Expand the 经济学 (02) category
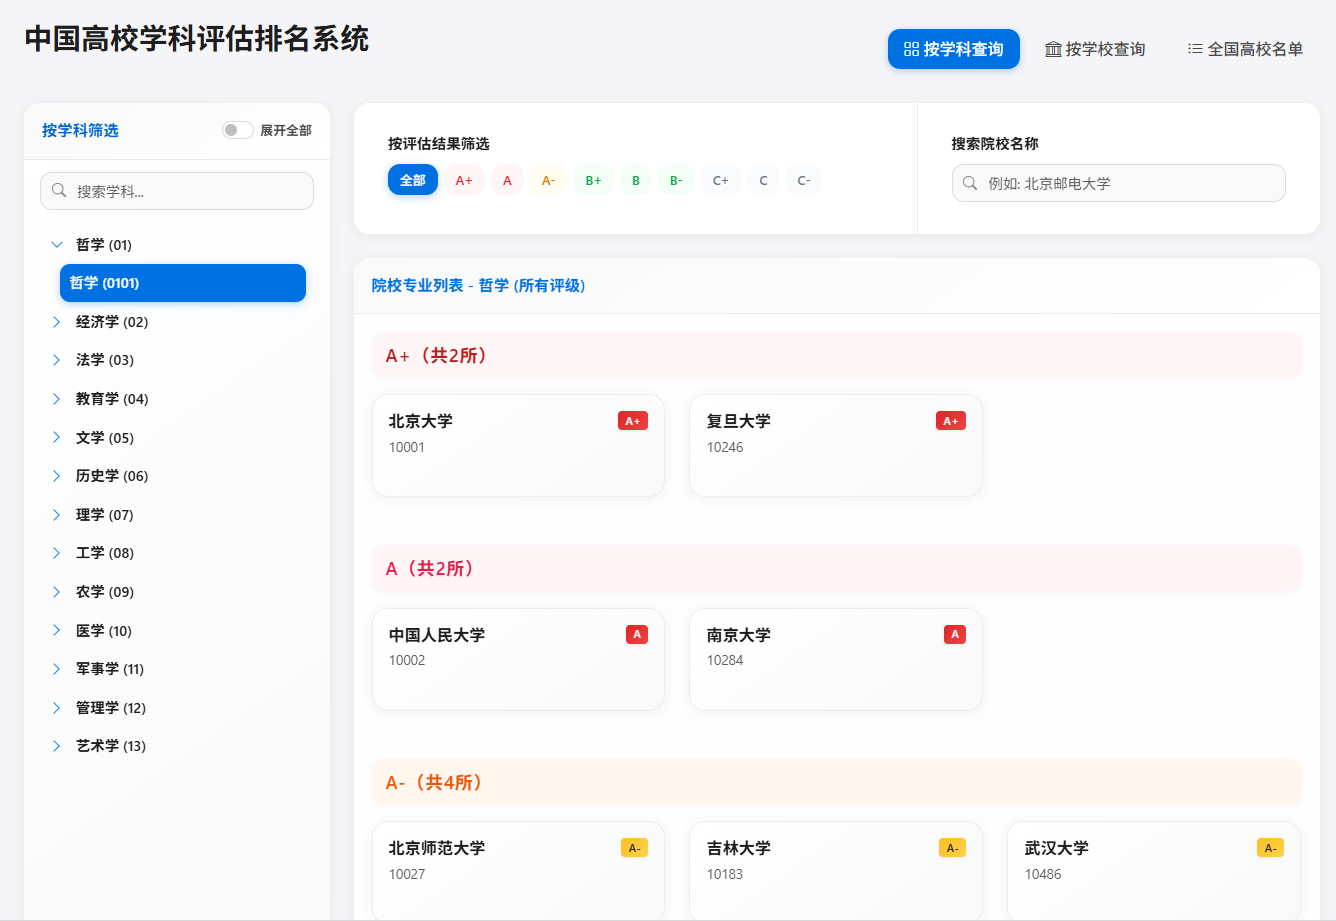The width and height of the screenshot is (1336, 921). [x=57, y=322]
